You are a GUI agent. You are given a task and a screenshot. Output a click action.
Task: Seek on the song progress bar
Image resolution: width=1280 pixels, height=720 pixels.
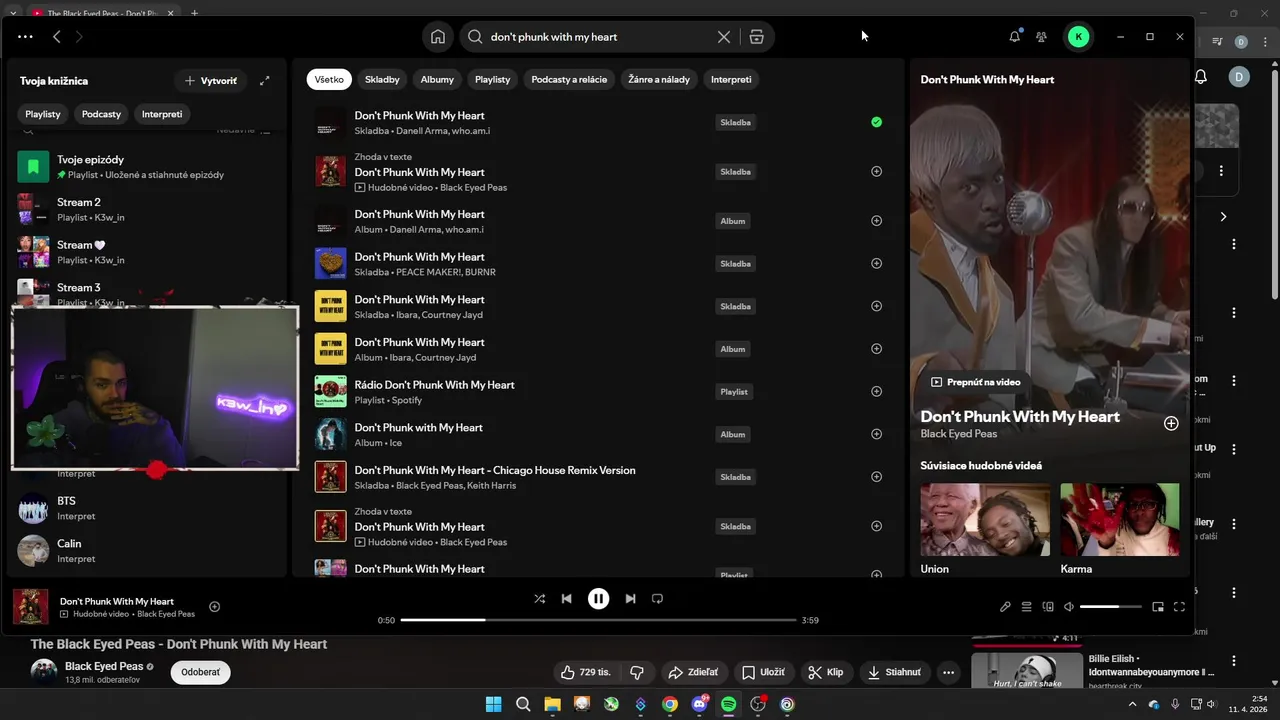tap(598, 620)
